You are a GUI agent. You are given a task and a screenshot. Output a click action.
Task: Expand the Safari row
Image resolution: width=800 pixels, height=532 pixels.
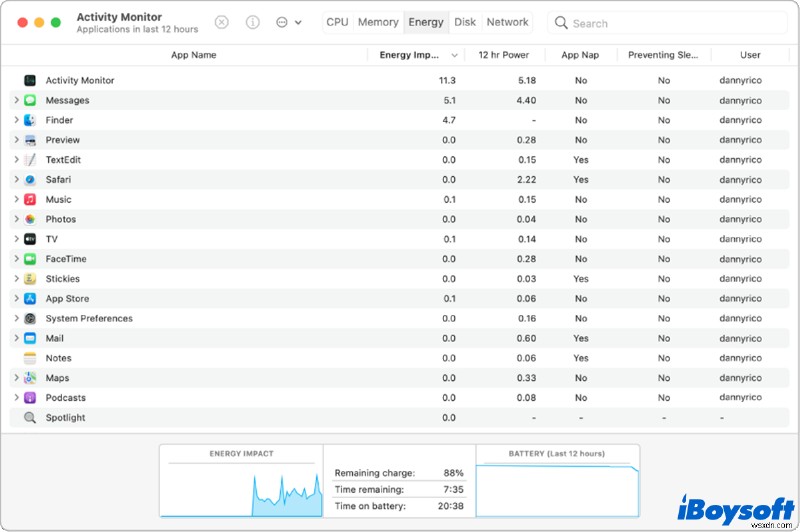tap(16, 180)
